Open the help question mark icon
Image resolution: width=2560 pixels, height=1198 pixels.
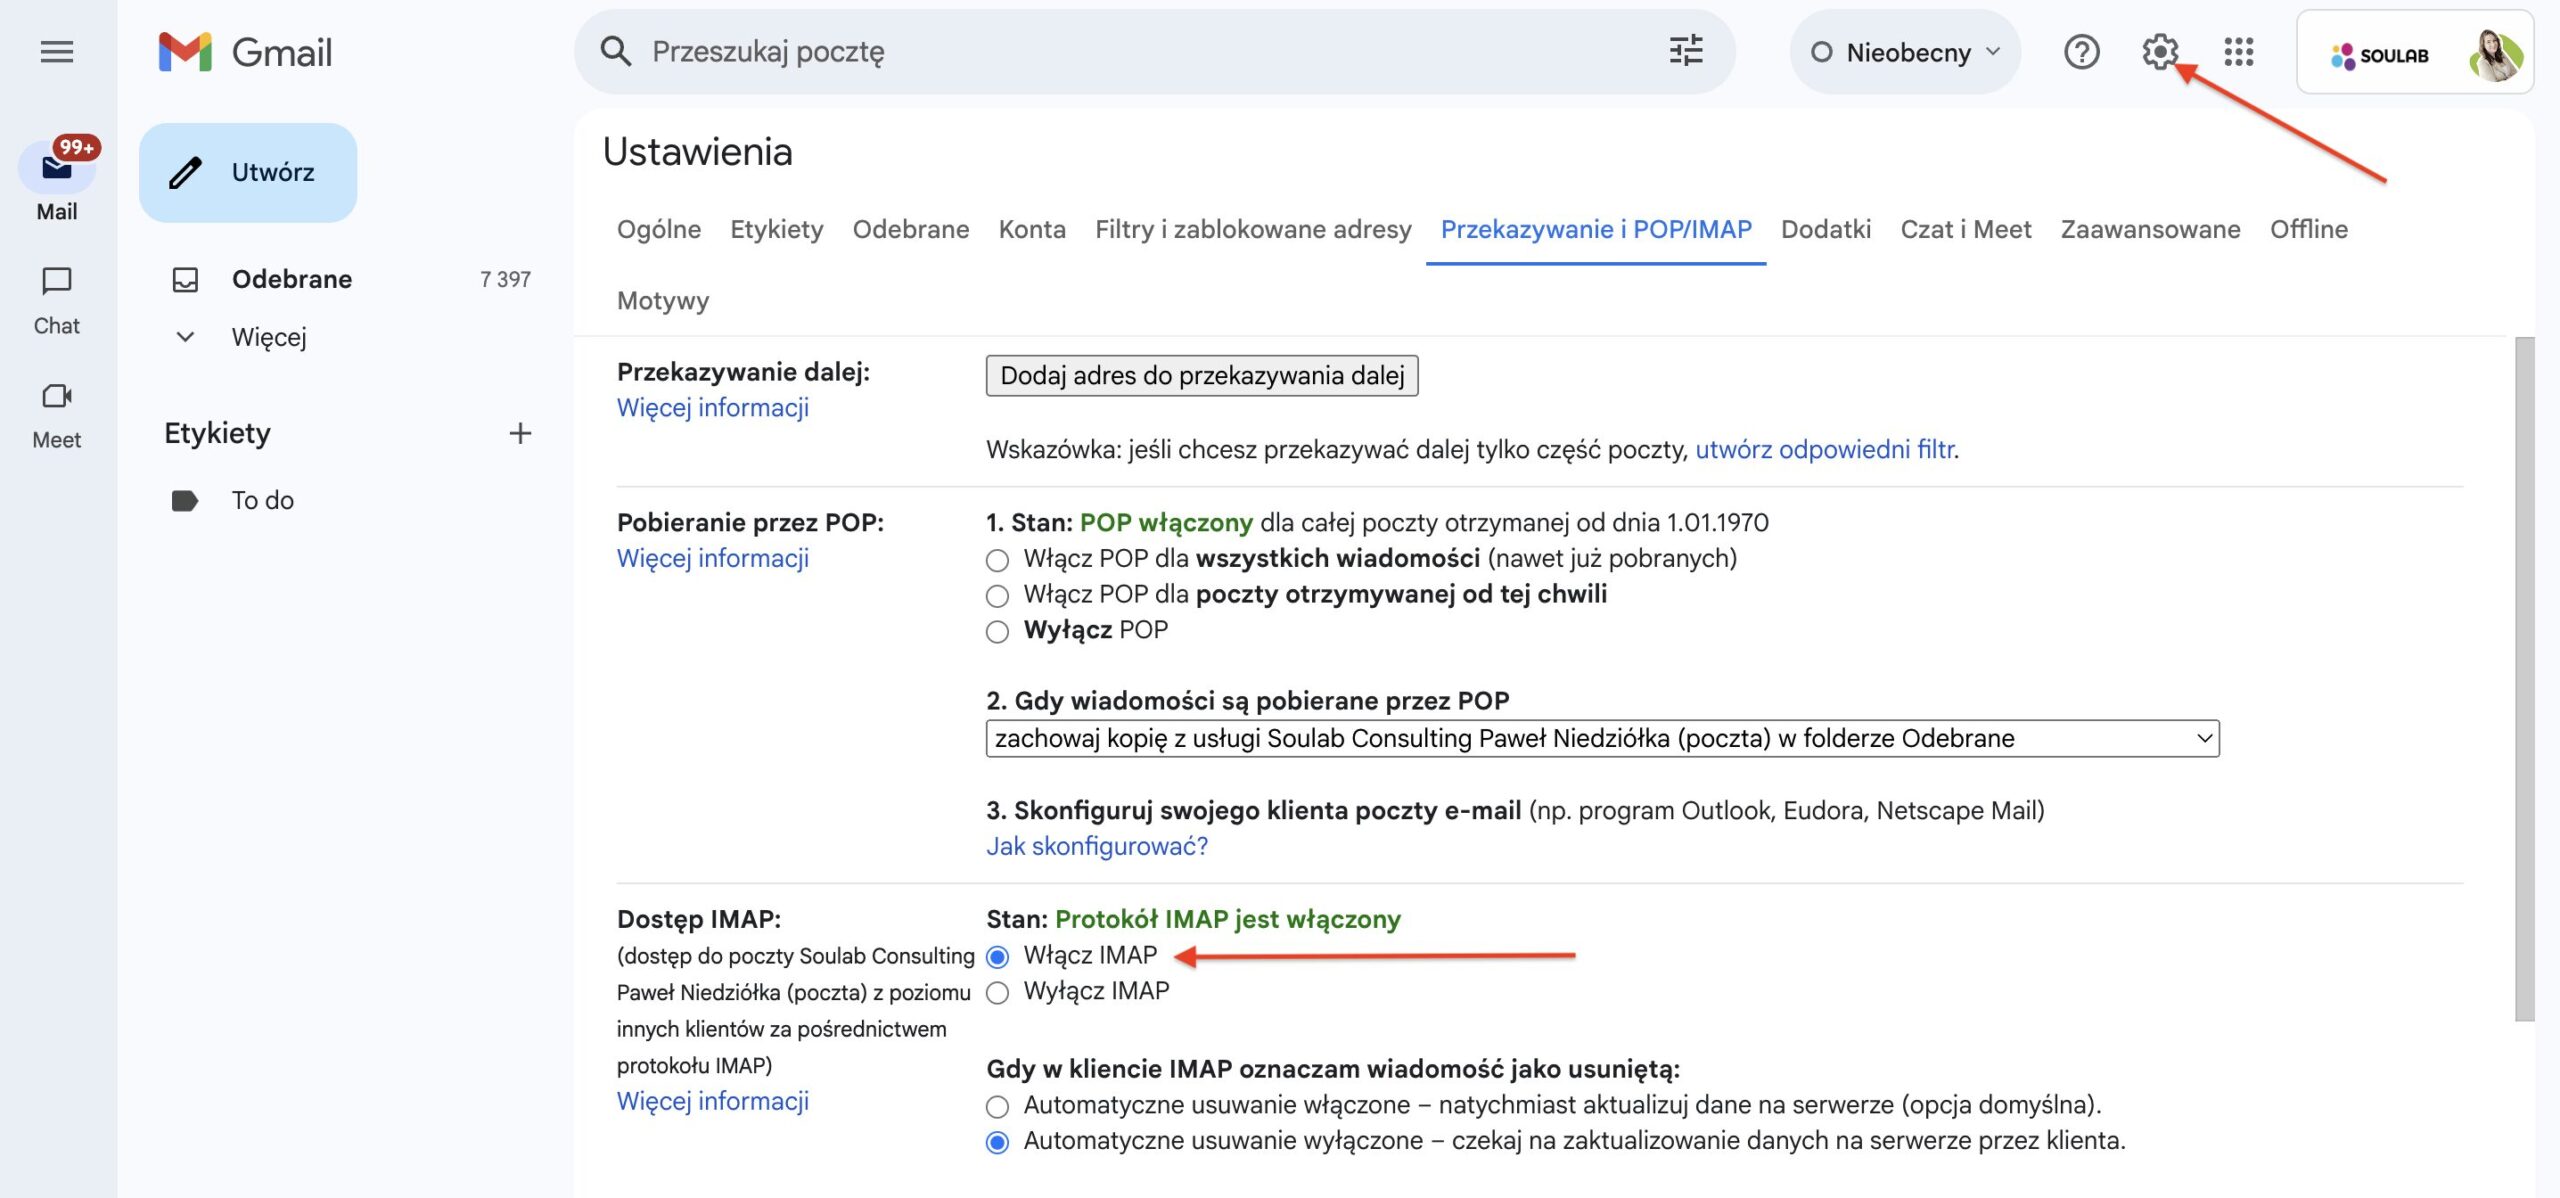(2082, 52)
